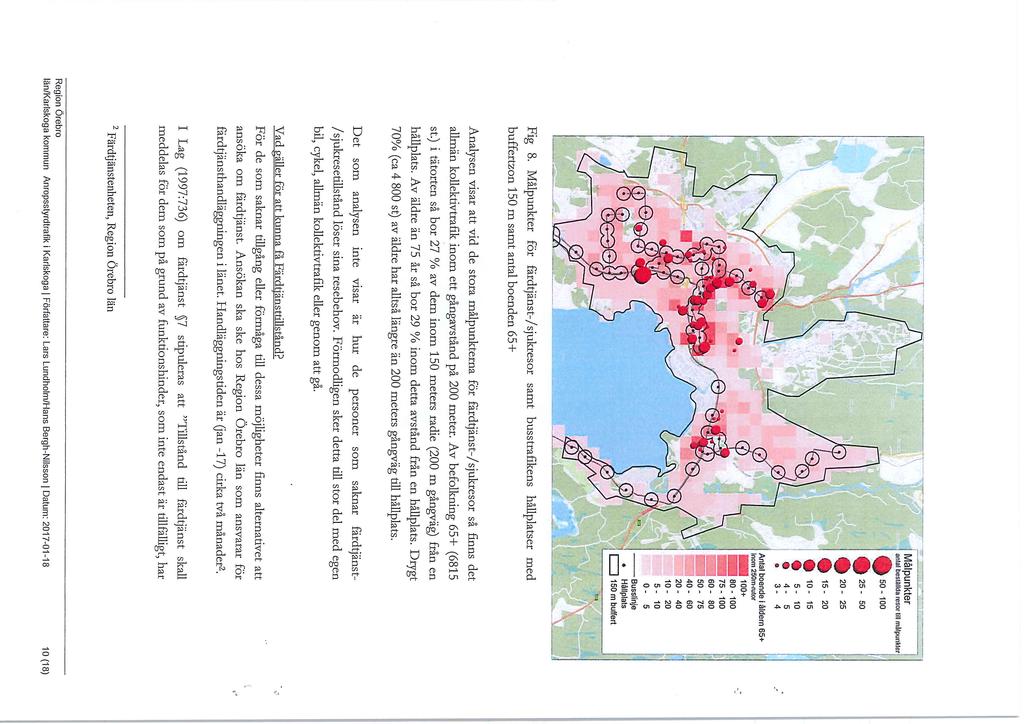
Task: Click the 150 m buffert rectangle symbol
Action: coord(614,565)
